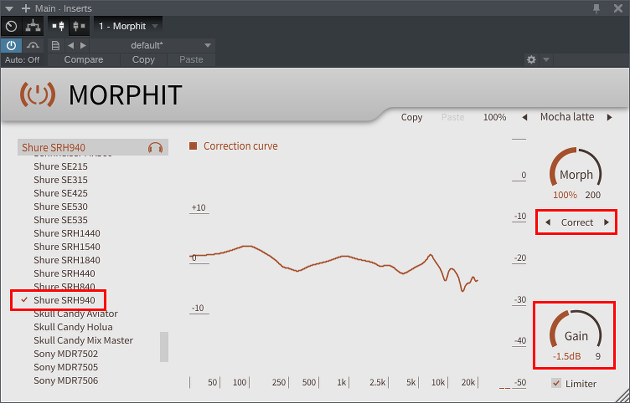Viewport: 630px width, 403px height.
Task: Toggle the Correction curve legend square
Action: tap(193, 146)
